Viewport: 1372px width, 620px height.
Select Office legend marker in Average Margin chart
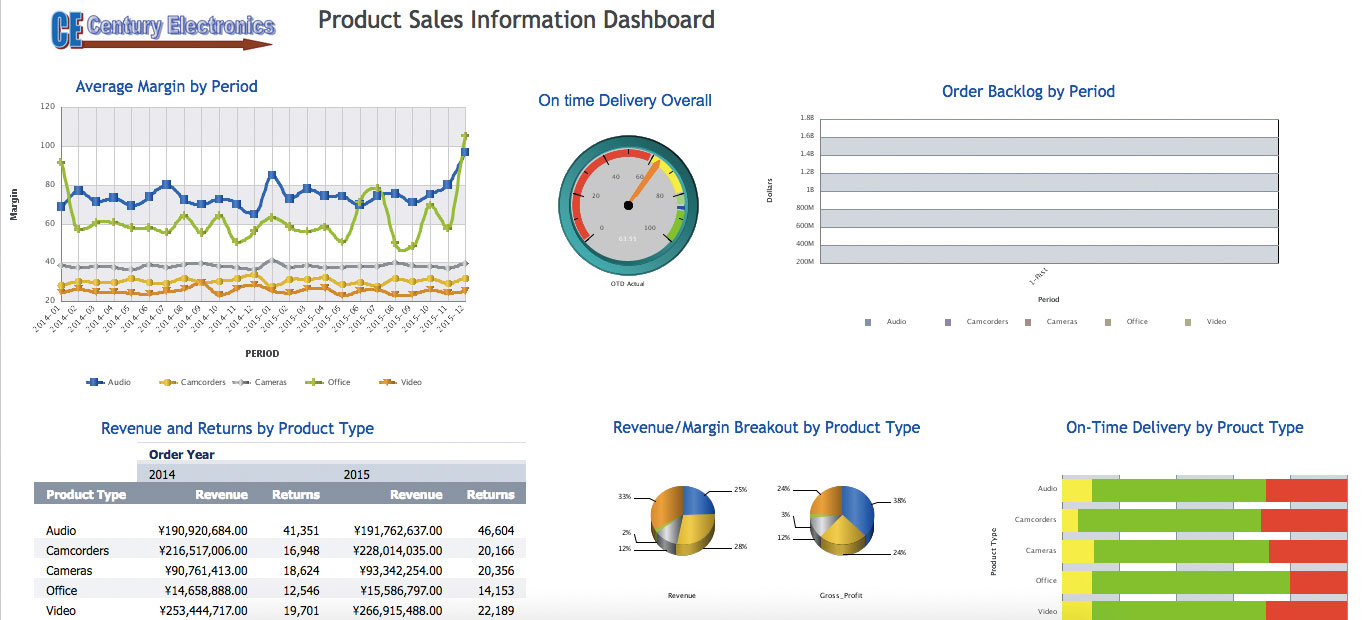(x=315, y=382)
